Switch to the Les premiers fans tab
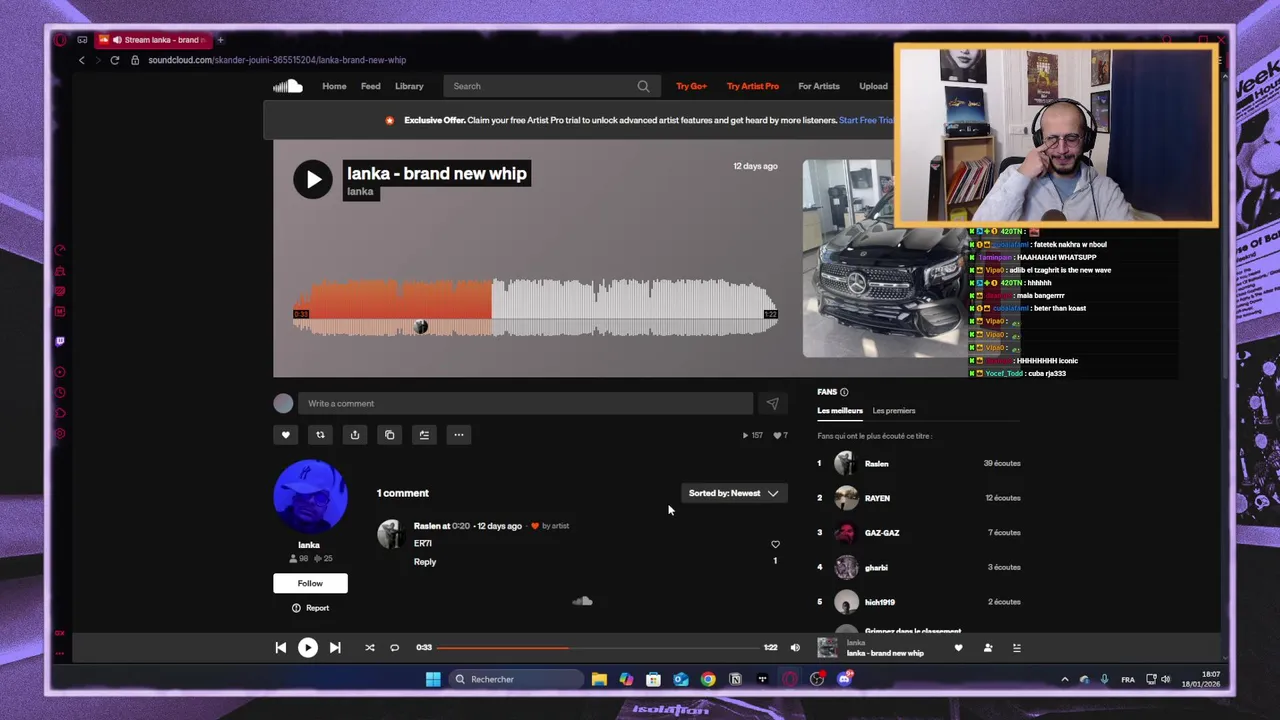Viewport: 1280px width, 720px height. click(894, 411)
